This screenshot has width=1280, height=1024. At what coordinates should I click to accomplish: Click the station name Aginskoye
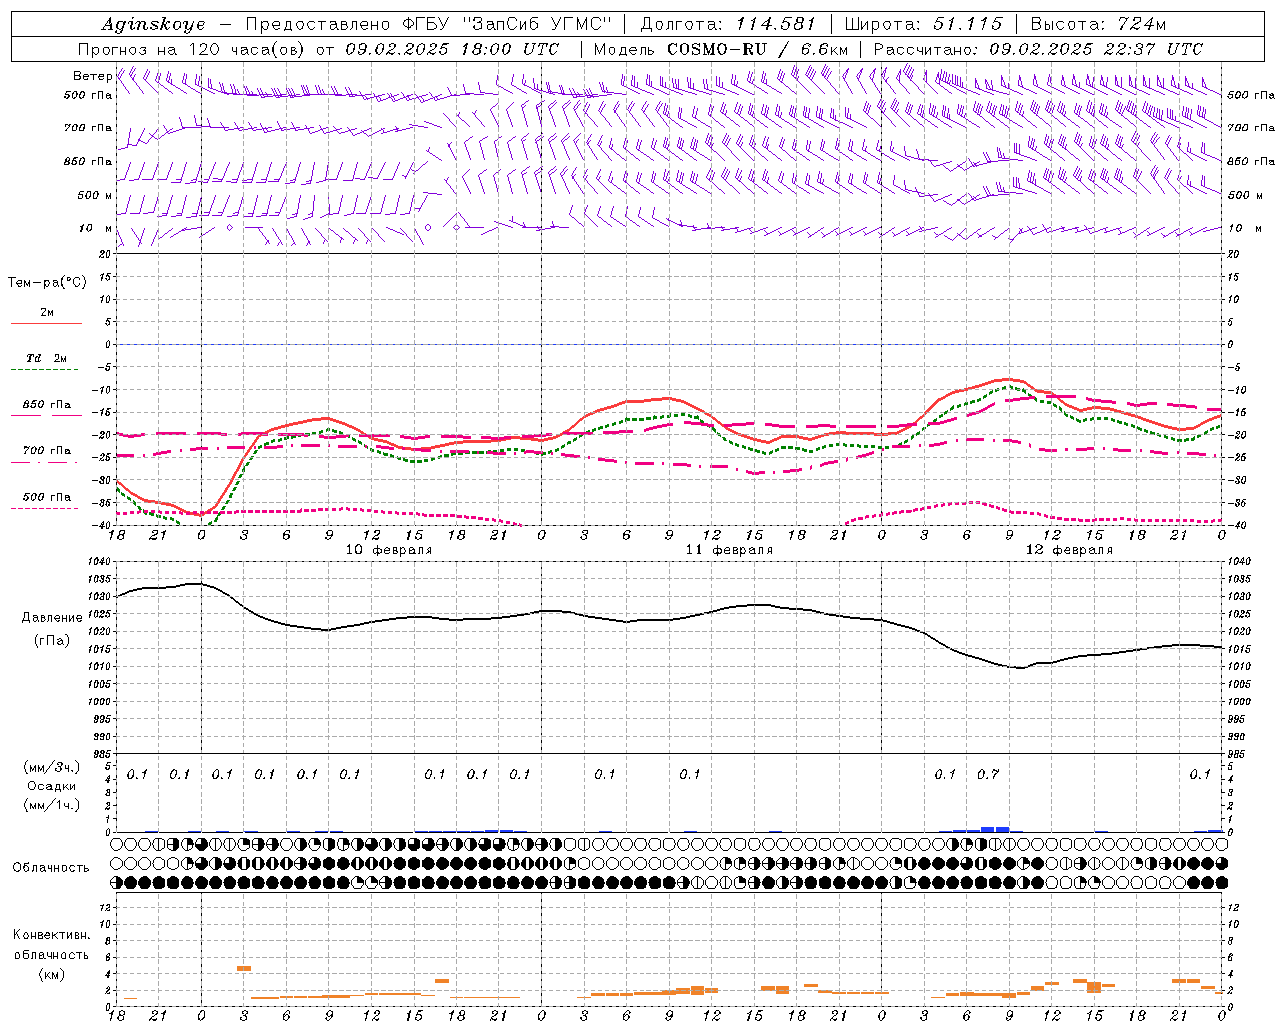(154, 24)
